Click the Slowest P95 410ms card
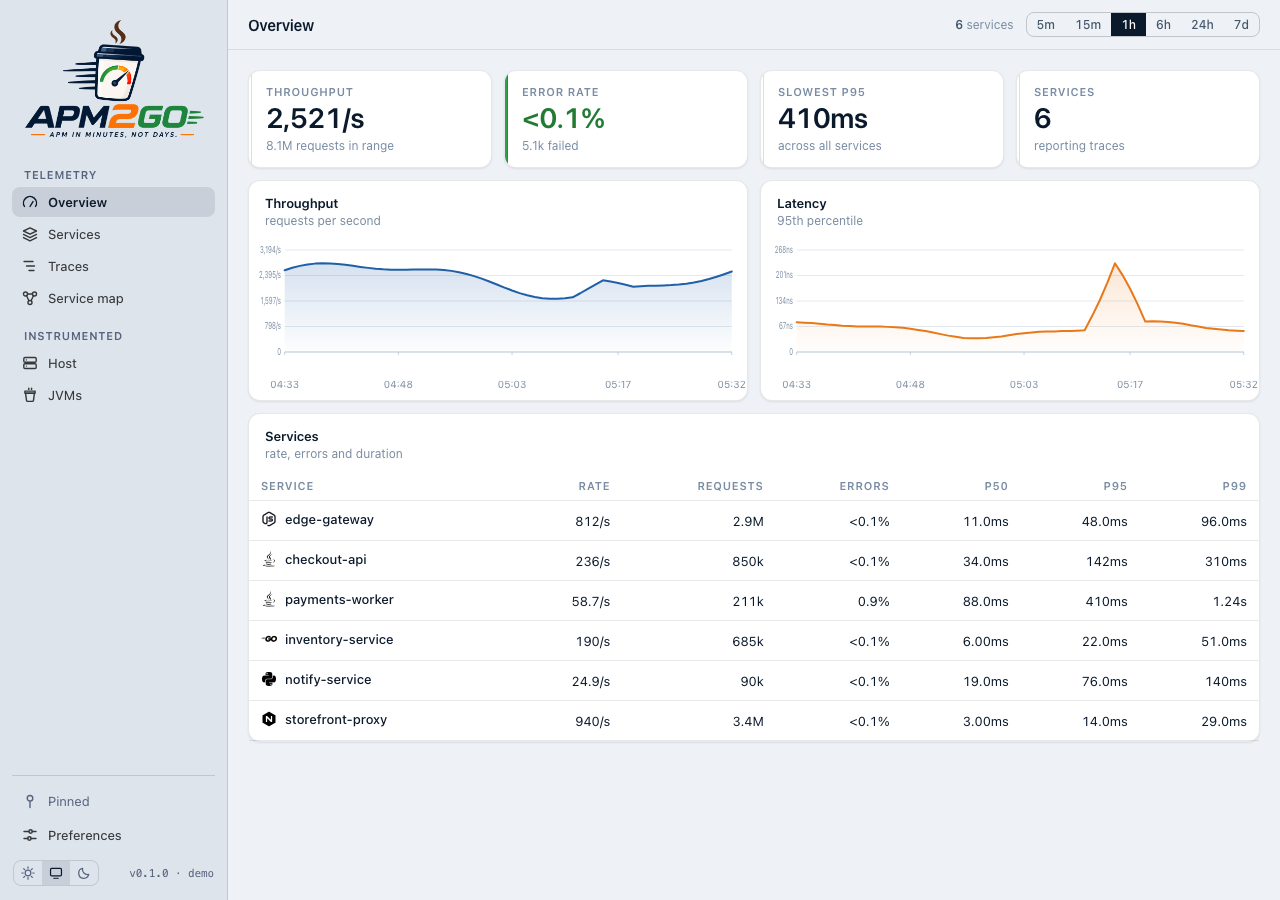 click(x=882, y=119)
